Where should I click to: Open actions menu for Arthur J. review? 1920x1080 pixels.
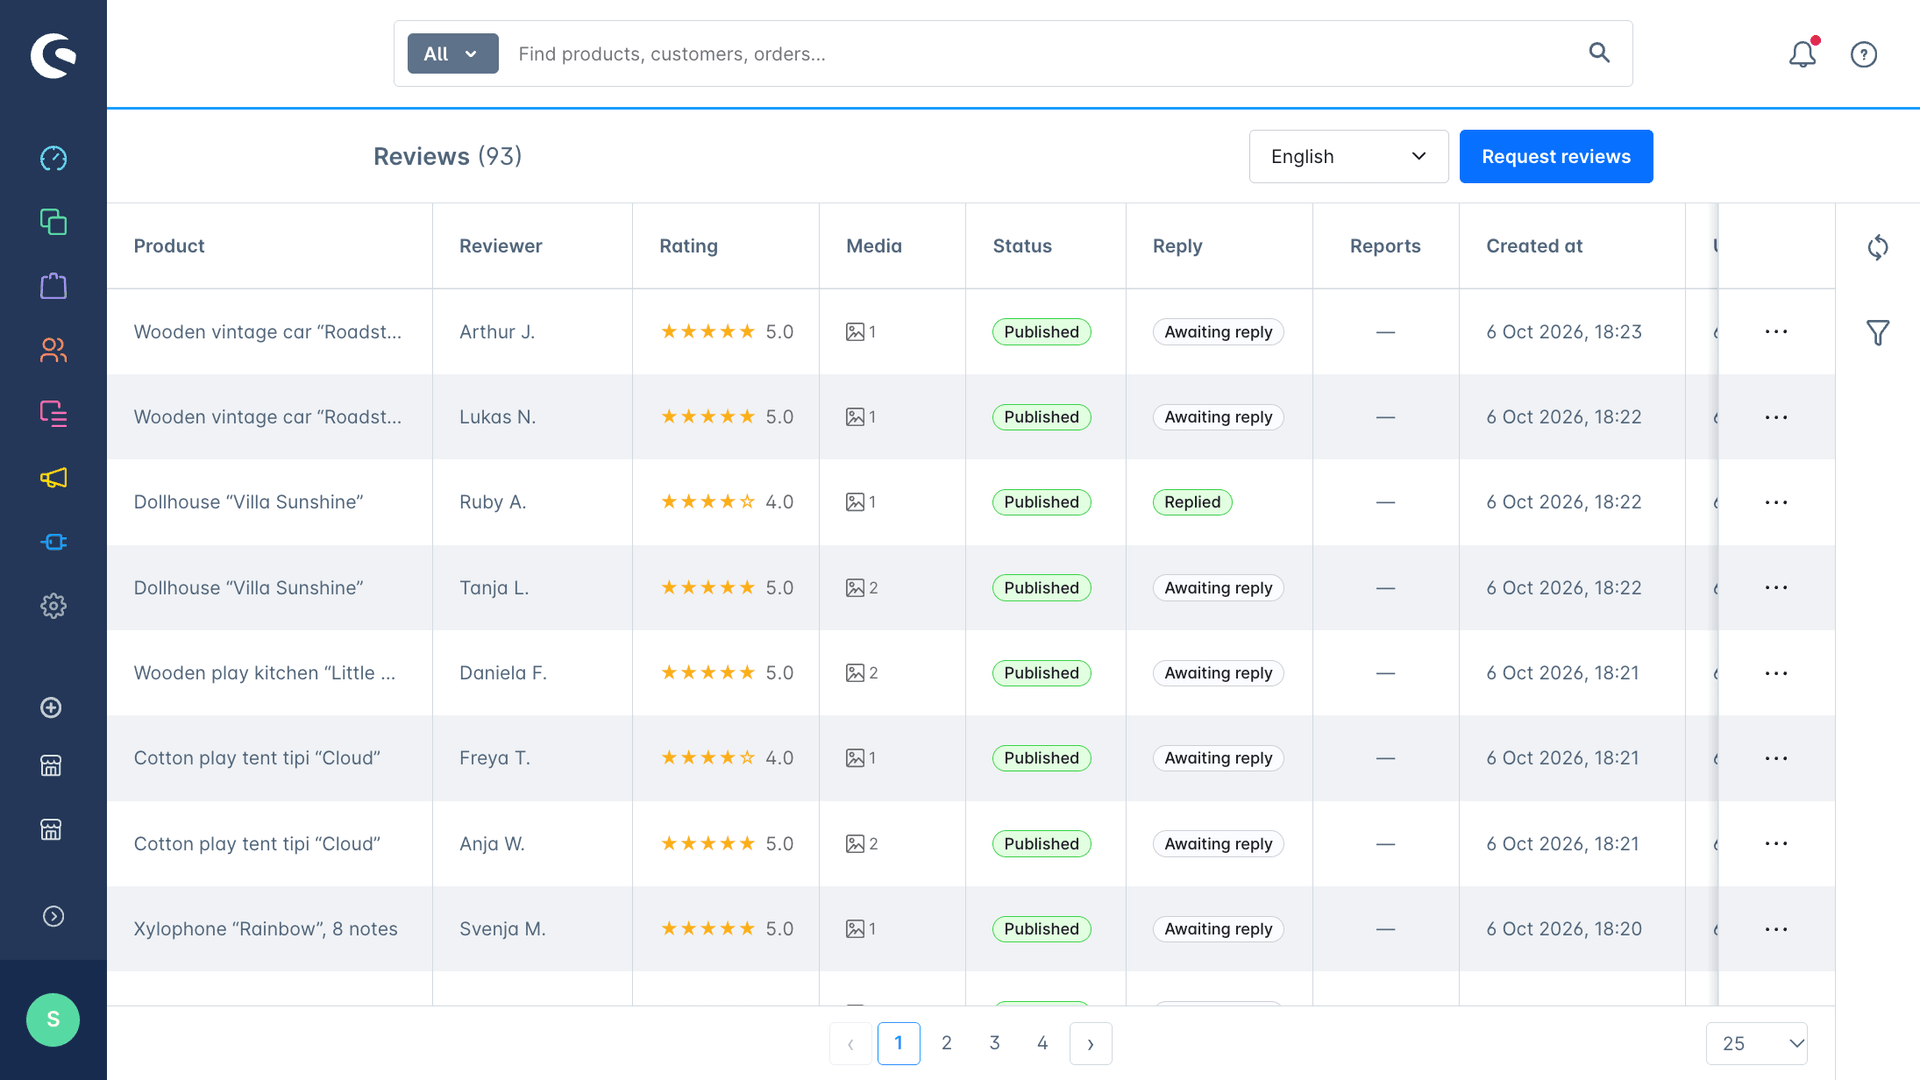click(x=1776, y=332)
